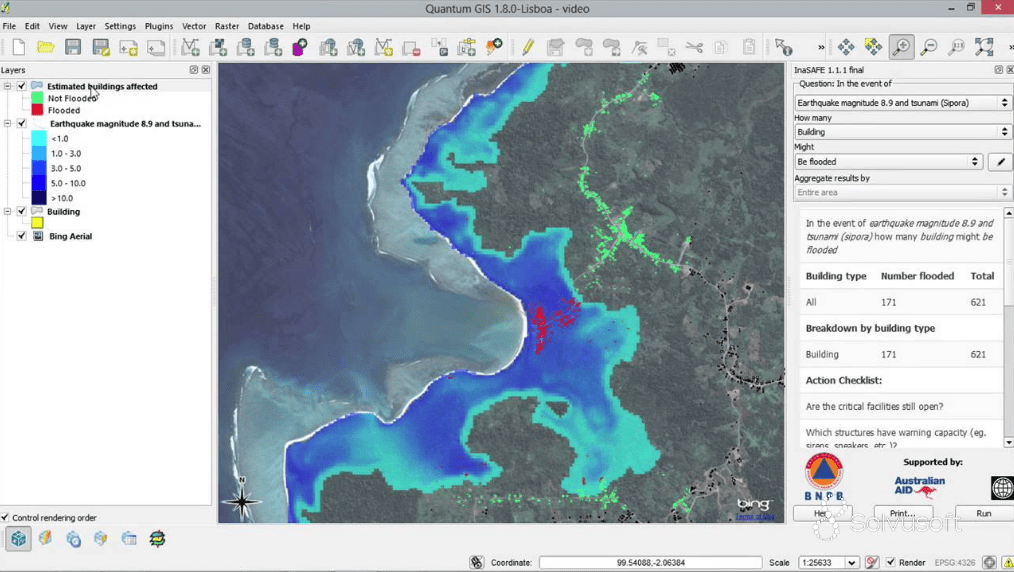Screen dimensions: 1014x572
Task: Toggle Control rendering order checkbox
Action: point(5,518)
